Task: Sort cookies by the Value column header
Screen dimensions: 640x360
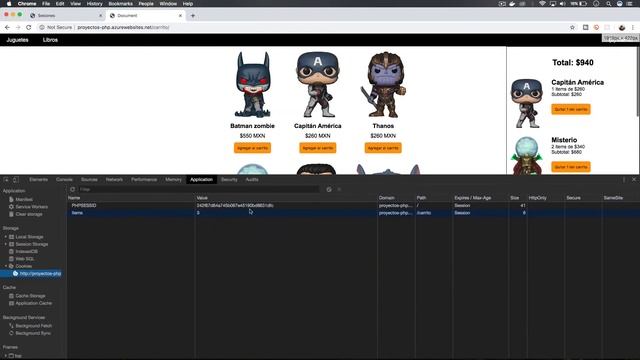Action: pyautogui.click(x=286, y=198)
